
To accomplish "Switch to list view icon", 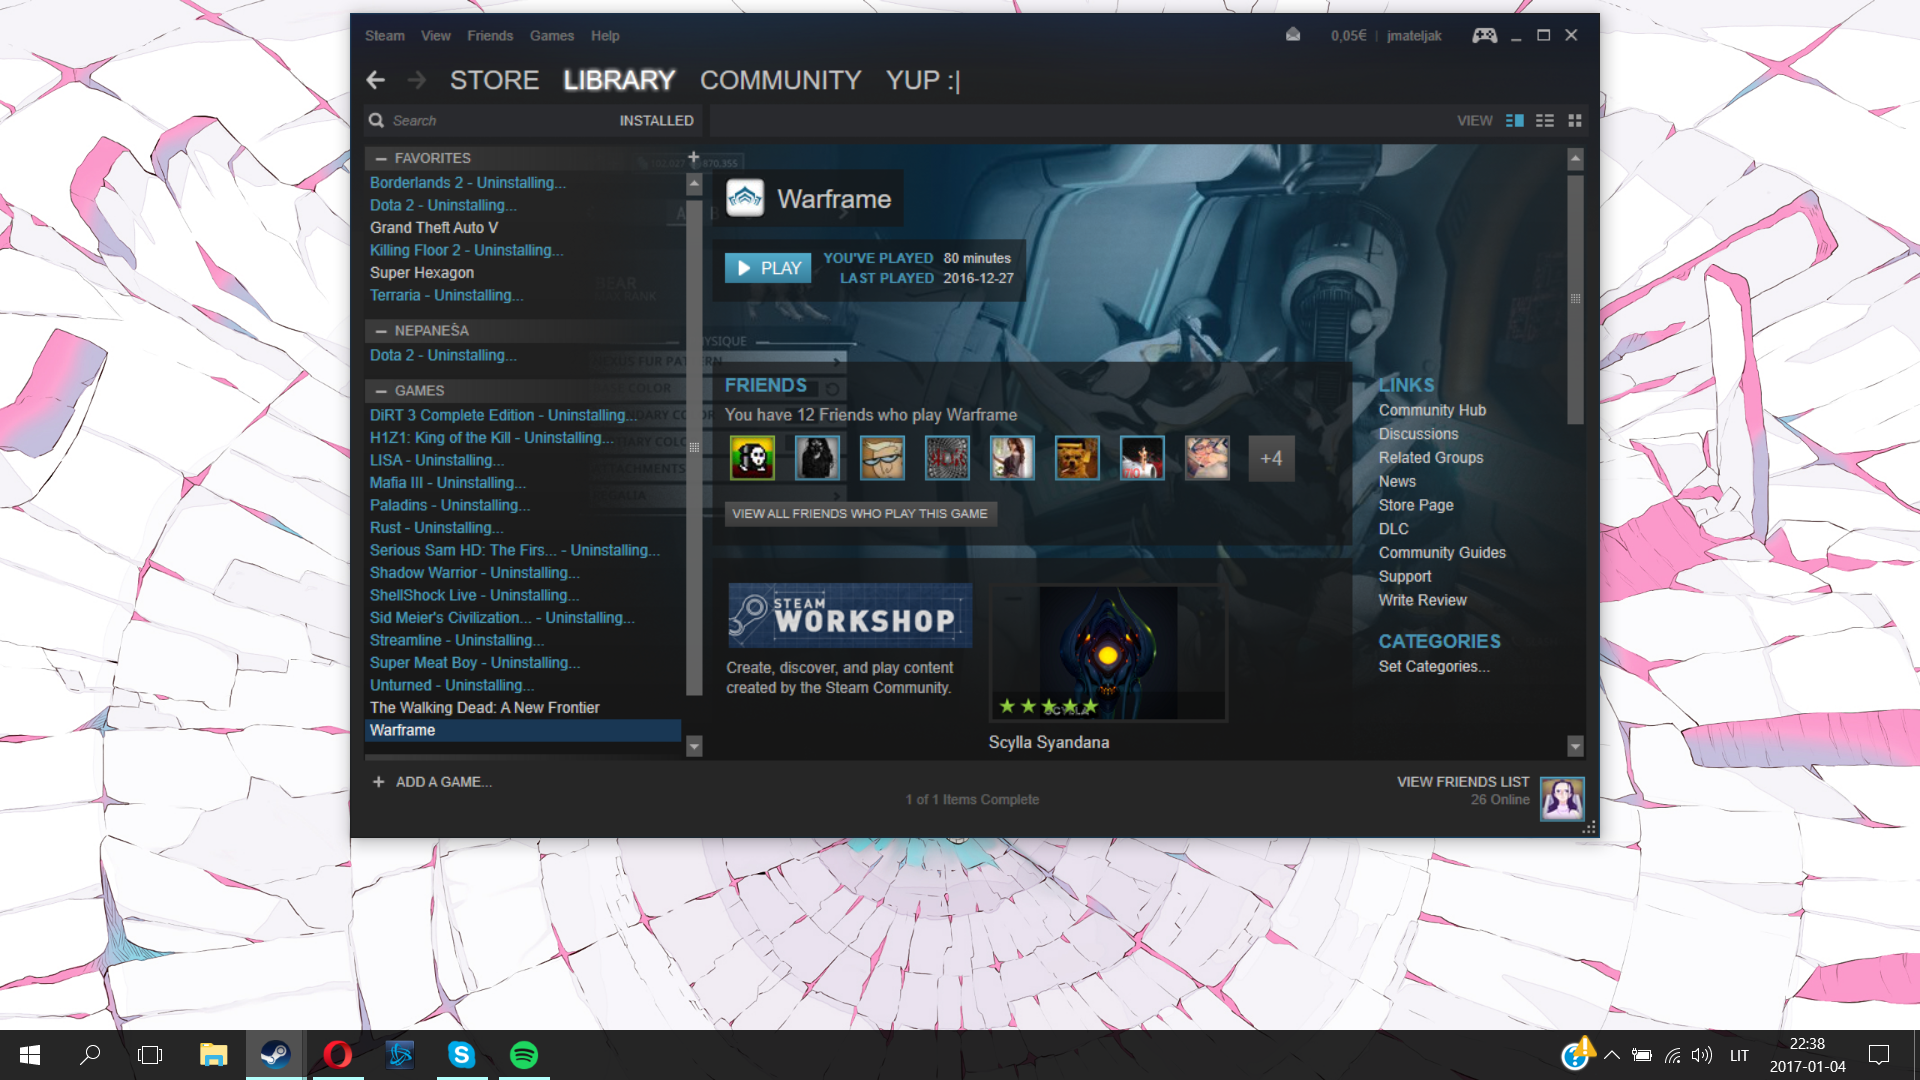I will point(1545,121).
